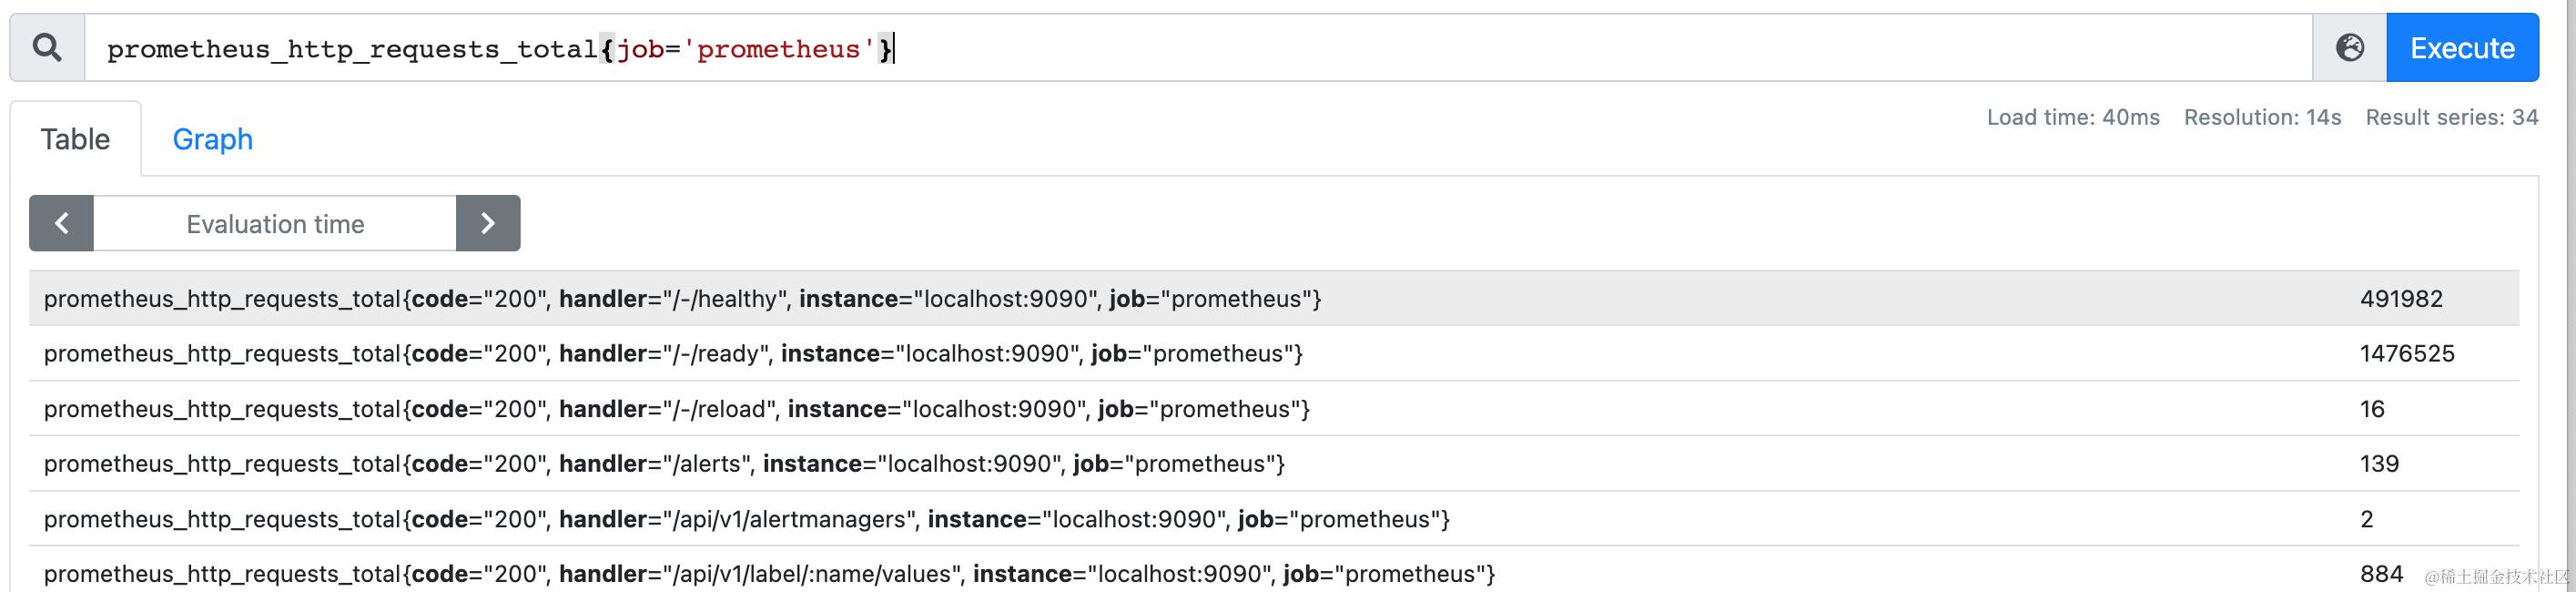Select the Table tab
2576x592 pixels.
(75, 139)
